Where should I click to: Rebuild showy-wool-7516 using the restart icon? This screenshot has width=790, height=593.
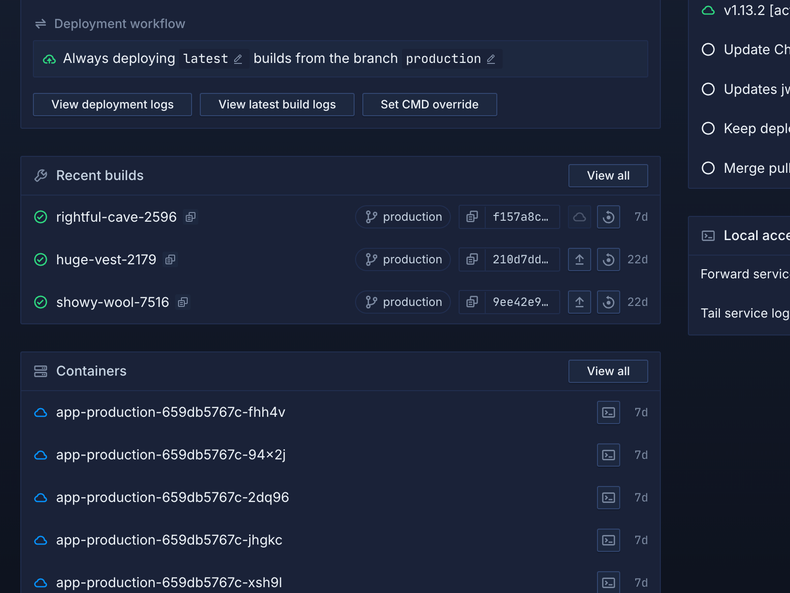[x=608, y=302]
